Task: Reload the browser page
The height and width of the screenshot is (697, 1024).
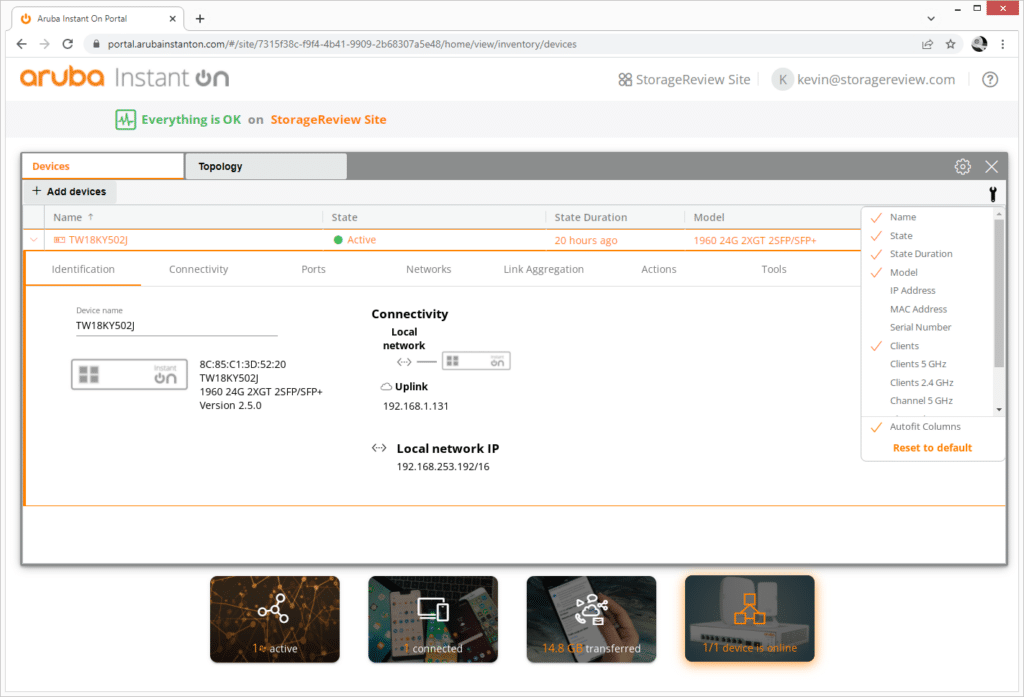Action: (67, 44)
